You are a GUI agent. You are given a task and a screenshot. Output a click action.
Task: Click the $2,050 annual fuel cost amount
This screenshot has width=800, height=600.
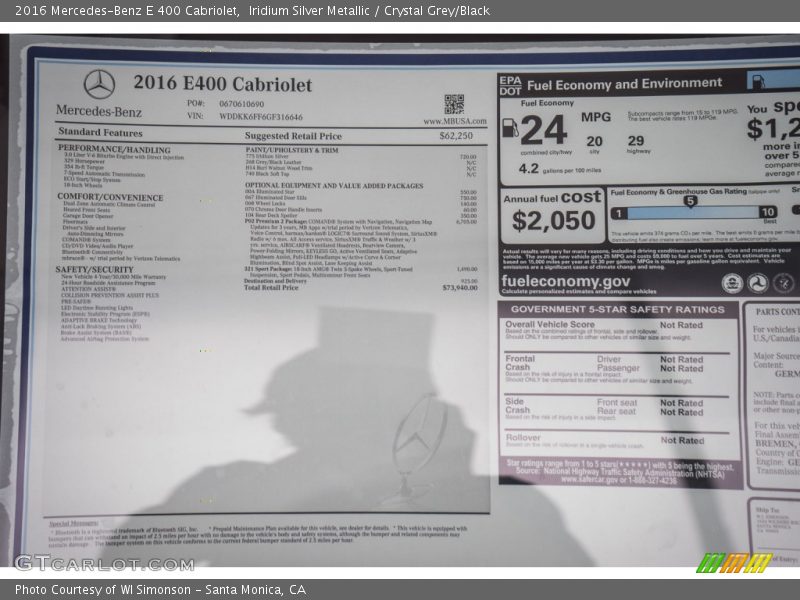point(554,220)
